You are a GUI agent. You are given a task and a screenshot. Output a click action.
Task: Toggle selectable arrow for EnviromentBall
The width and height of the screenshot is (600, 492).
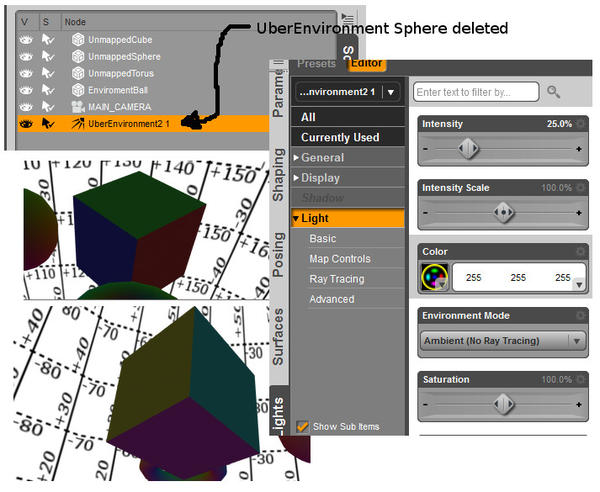48,90
